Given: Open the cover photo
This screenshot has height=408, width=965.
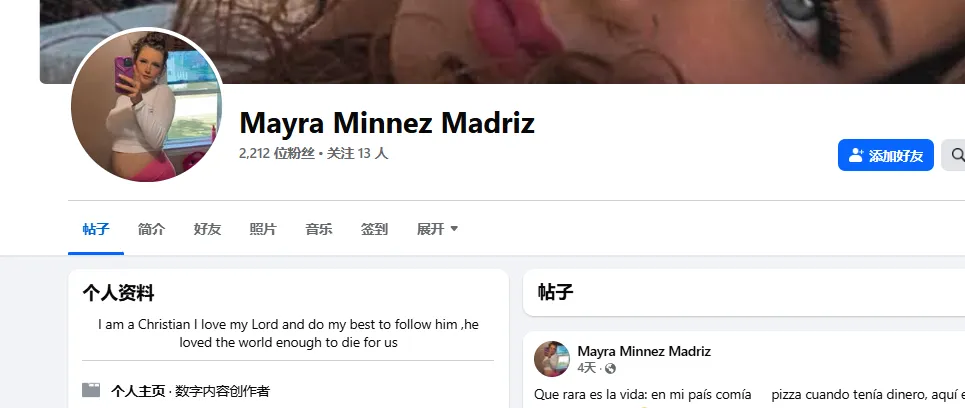Looking at the screenshot, I should click(502, 41).
